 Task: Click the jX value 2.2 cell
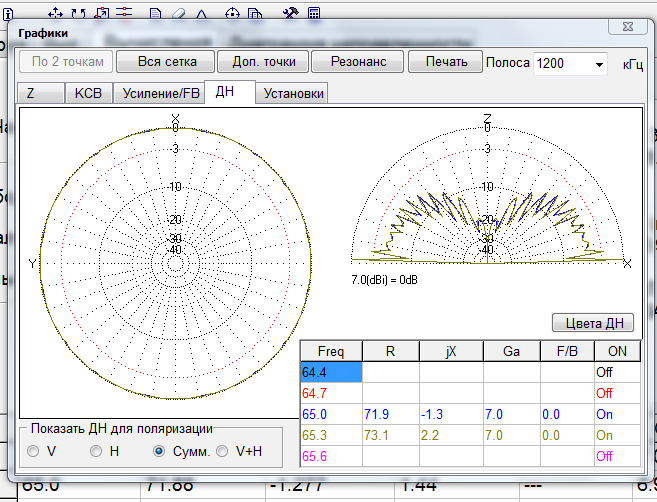(451, 435)
